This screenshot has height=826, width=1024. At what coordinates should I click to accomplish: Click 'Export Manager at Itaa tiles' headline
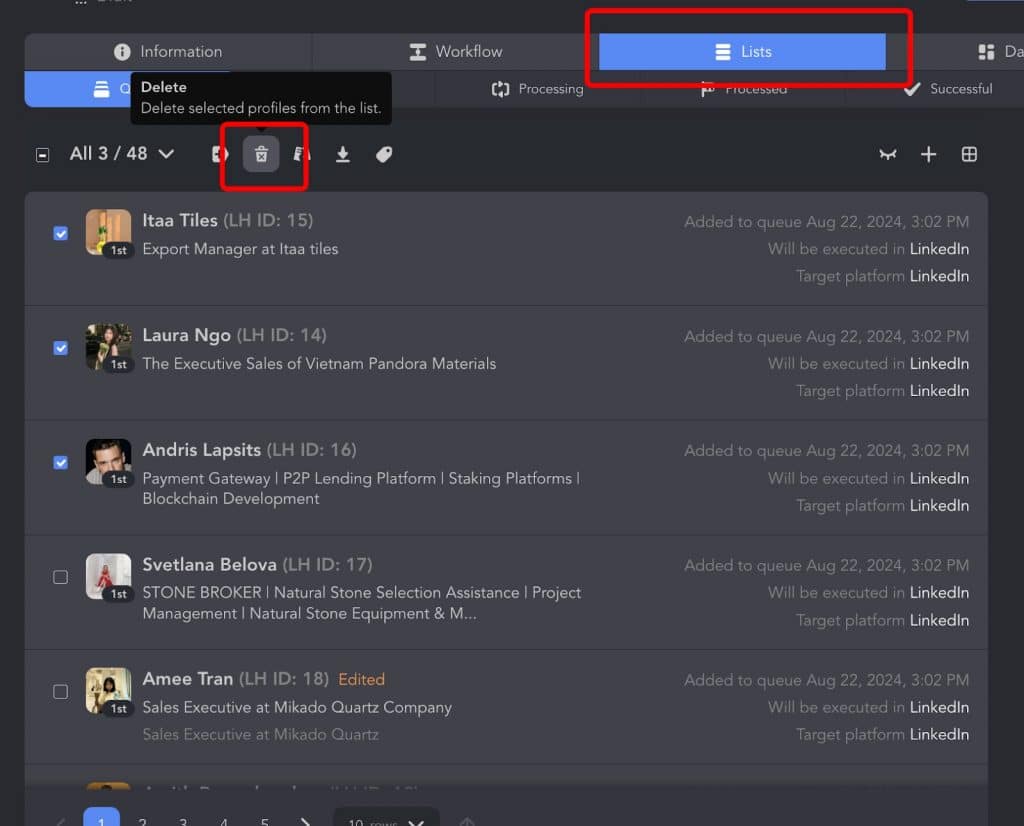tap(240, 249)
